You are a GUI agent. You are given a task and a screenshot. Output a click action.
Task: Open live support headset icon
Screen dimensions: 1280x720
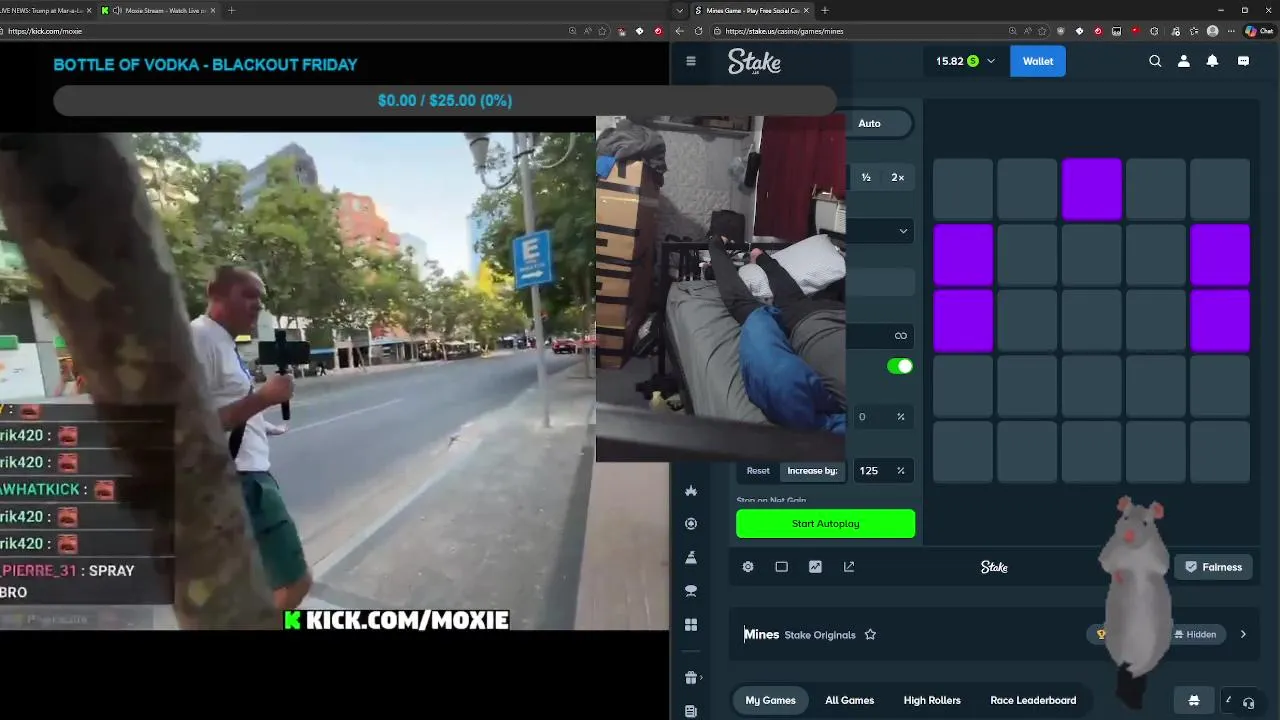1249,703
